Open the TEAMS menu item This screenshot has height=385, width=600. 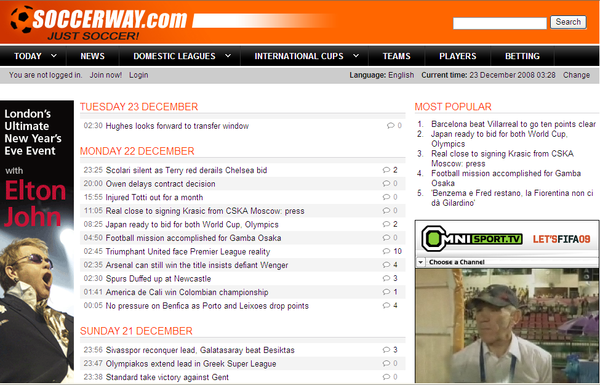396,56
